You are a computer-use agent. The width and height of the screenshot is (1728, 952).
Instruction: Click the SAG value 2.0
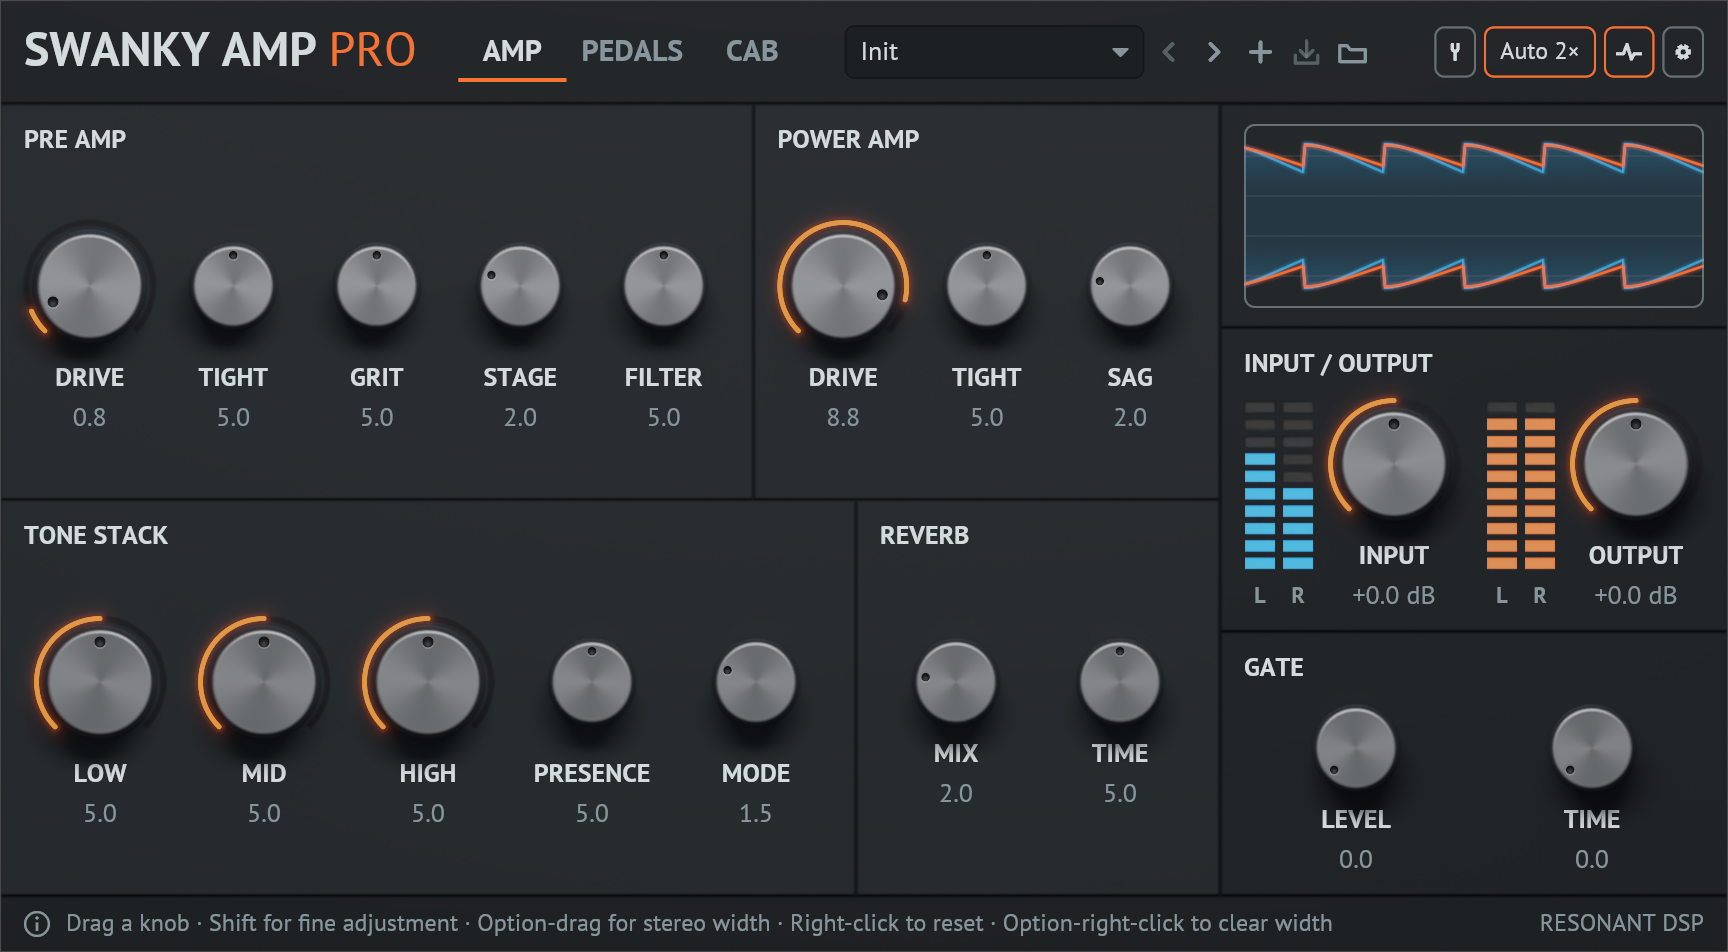click(1130, 417)
